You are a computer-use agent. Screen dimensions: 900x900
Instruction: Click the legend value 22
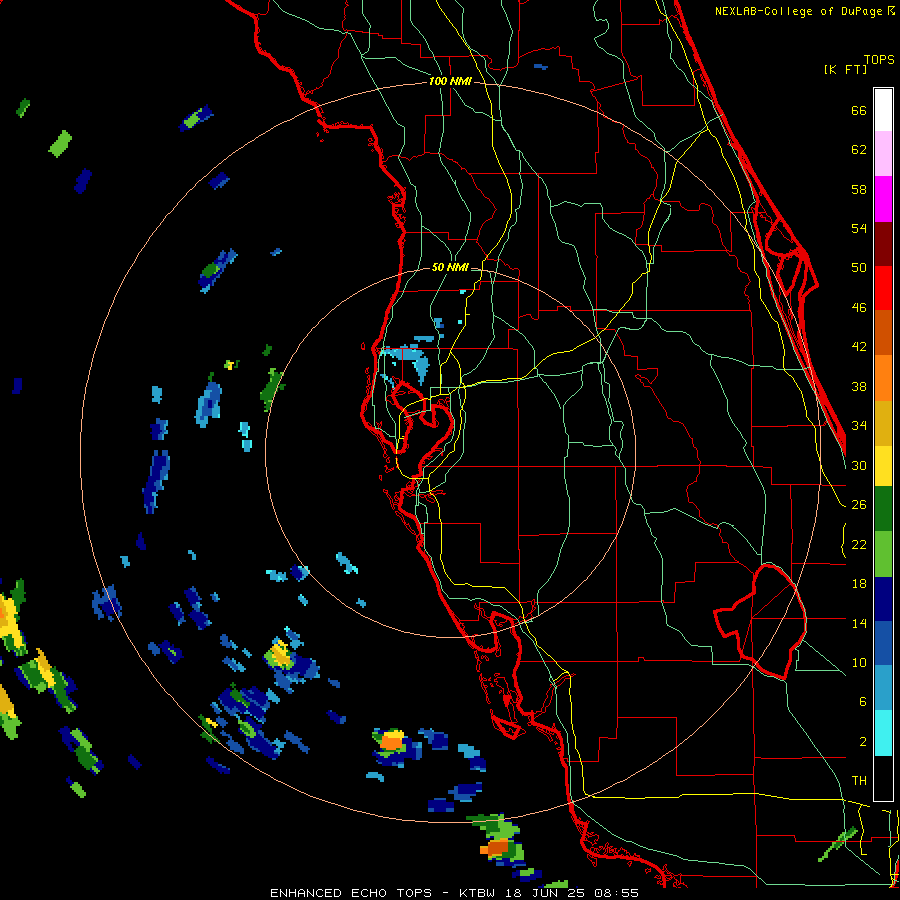point(859,544)
